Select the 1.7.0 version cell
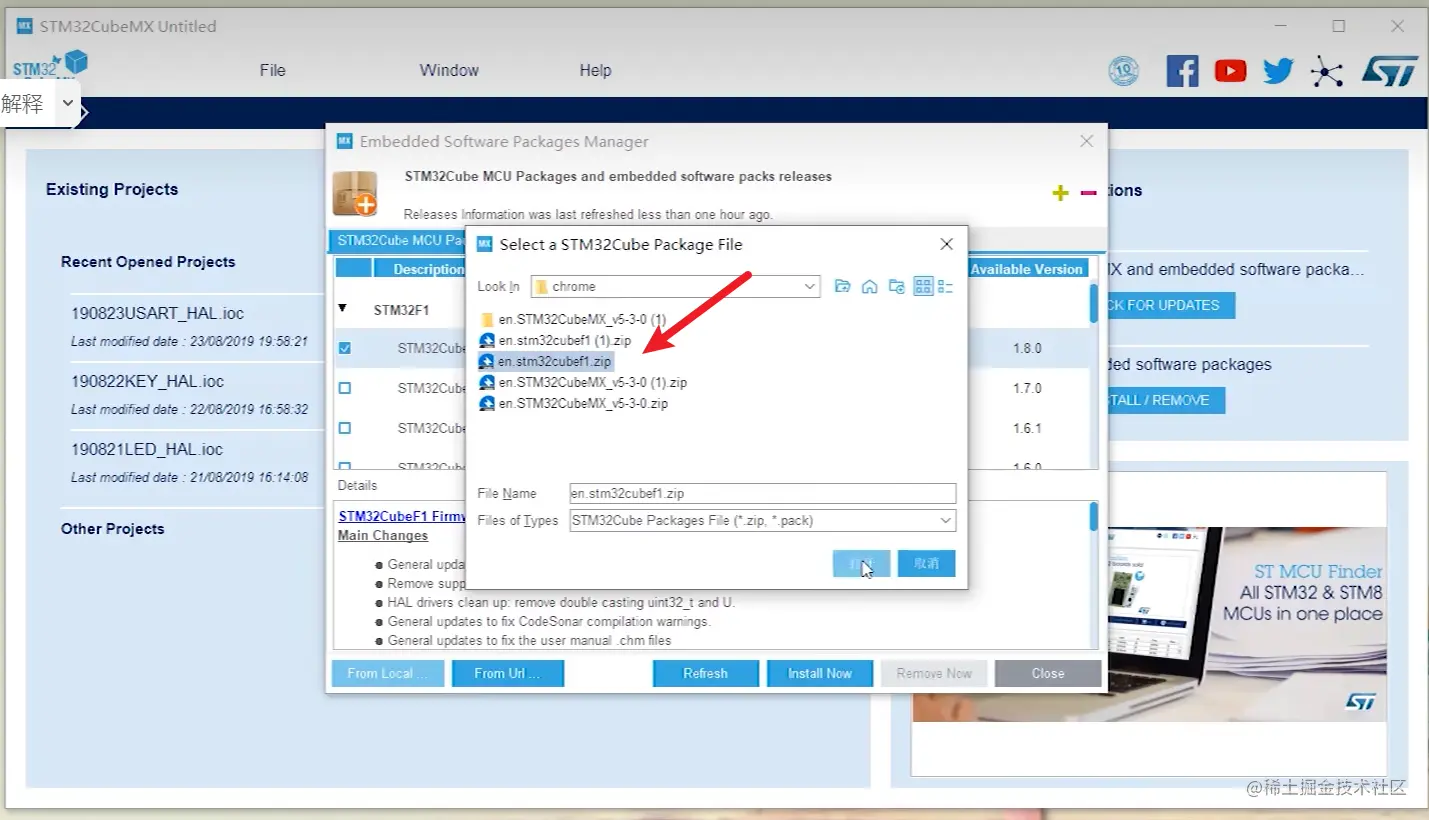Viewport: 1429px width, 820px height. (x=1027, y=388)
